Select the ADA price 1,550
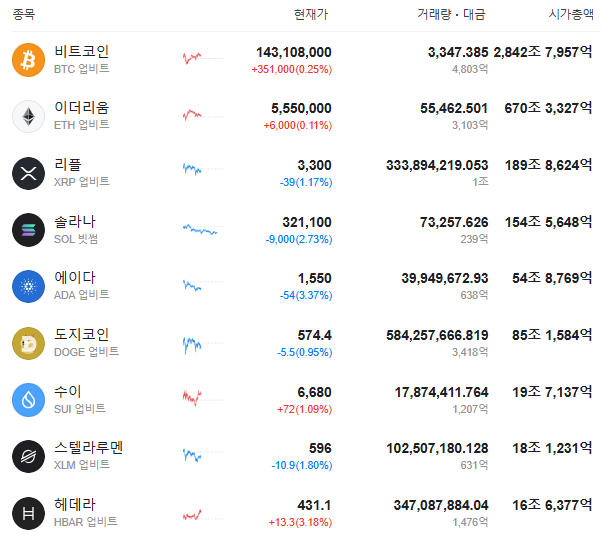Screen dimensions: 601x541 (315, 278)
